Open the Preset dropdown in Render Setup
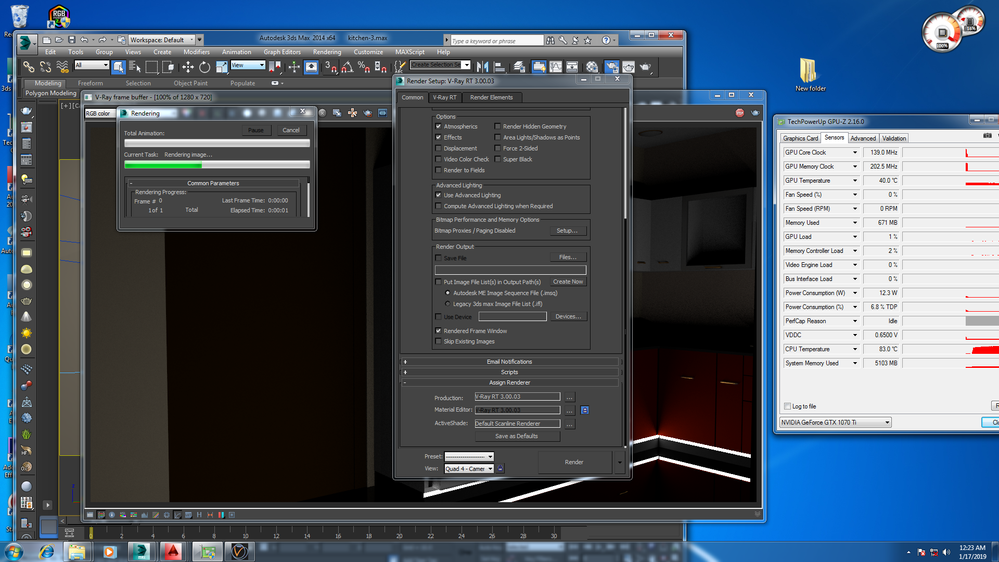The image size is (999, 562). click(x=469, y=456)
